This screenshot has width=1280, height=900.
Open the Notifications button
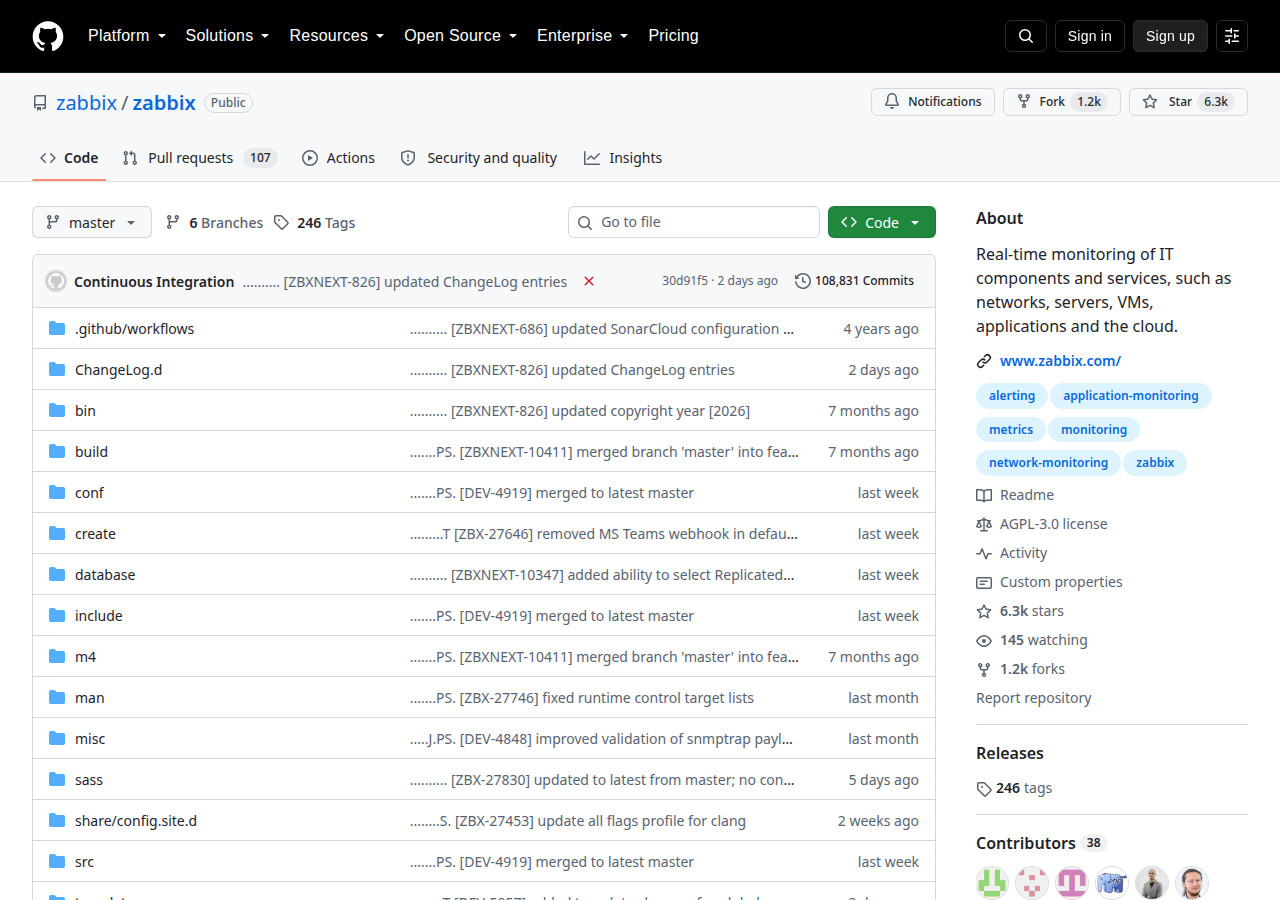pos(933,102)
